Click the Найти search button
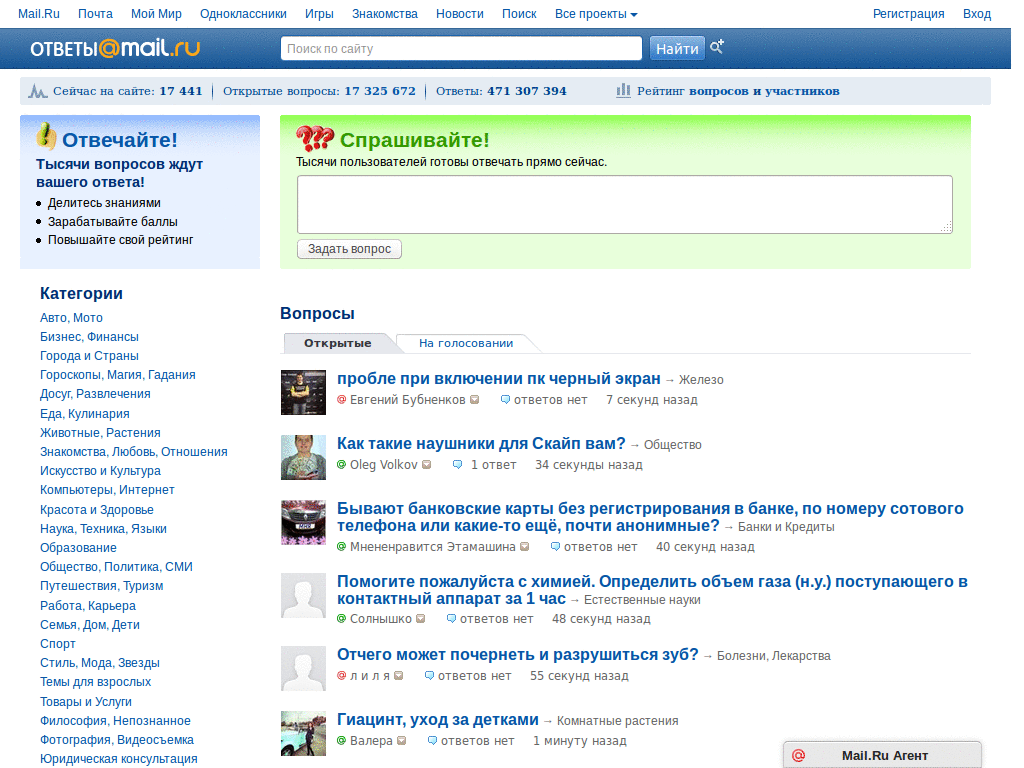1024x768 pixels. click(677, 48)
